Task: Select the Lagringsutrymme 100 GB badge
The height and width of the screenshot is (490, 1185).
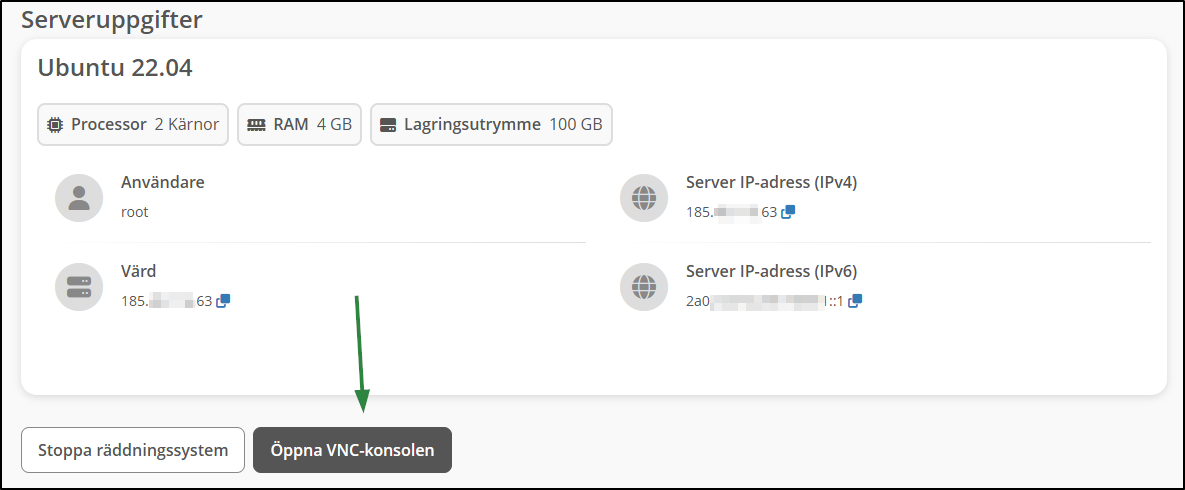Action: 491,125
